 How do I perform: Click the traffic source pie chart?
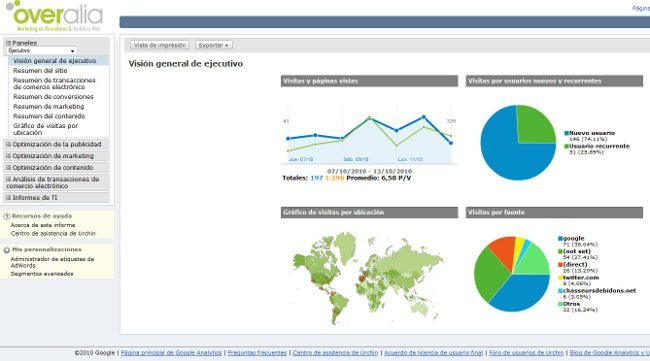point(512,274)
